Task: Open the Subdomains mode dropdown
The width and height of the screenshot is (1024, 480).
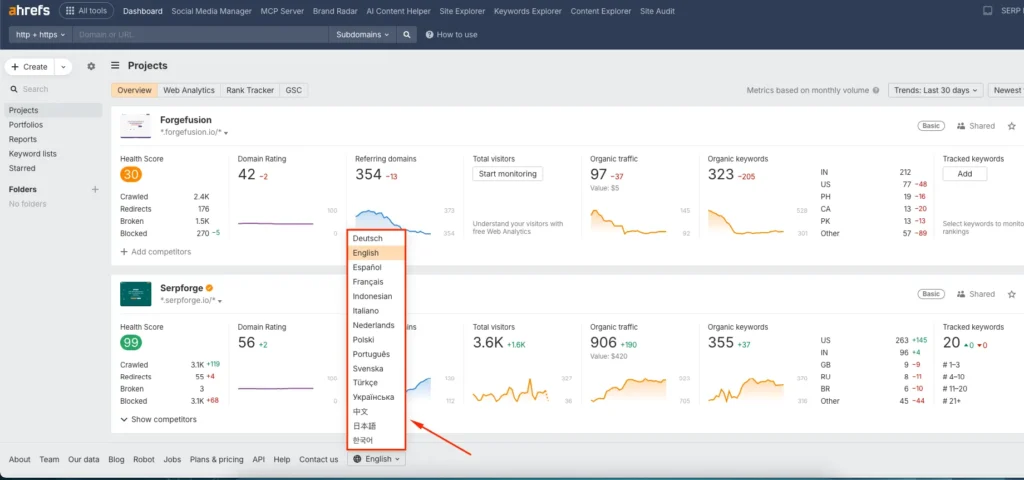Action: click(361, 34)
